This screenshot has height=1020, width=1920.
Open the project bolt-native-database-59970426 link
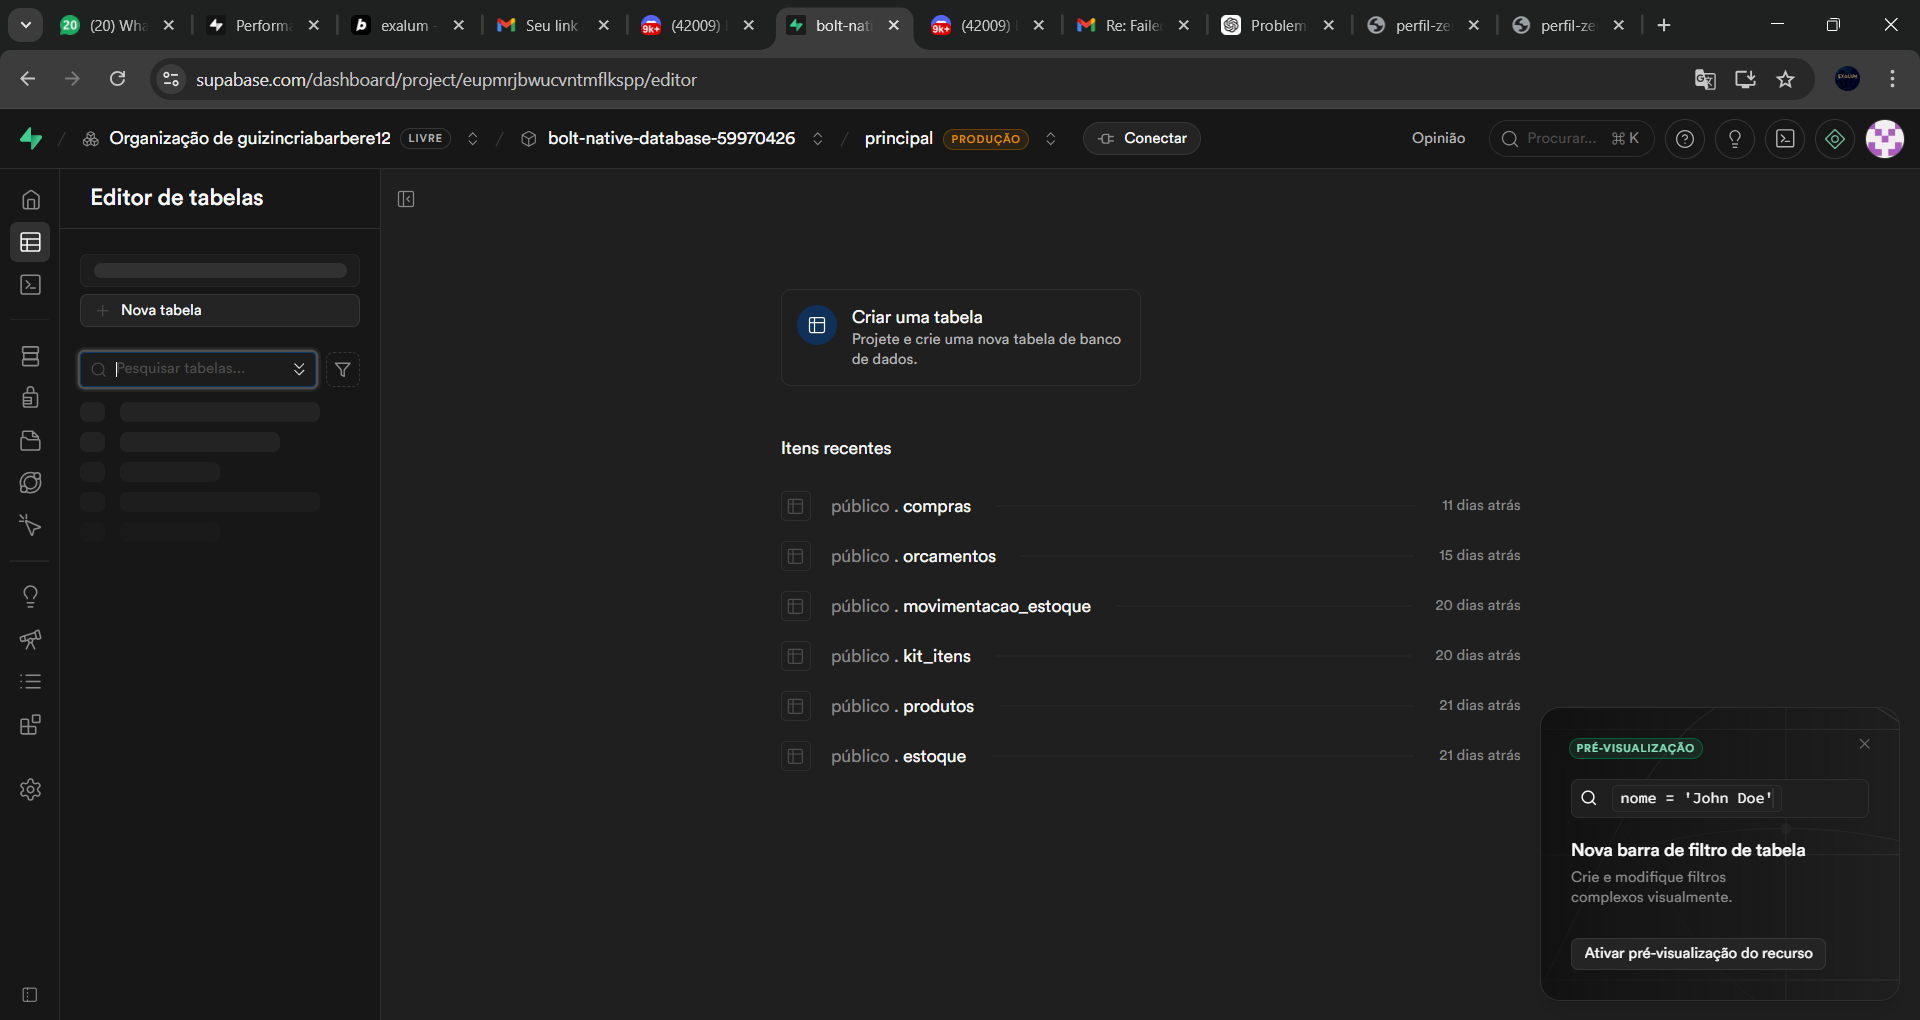click(x=672, y=139)
